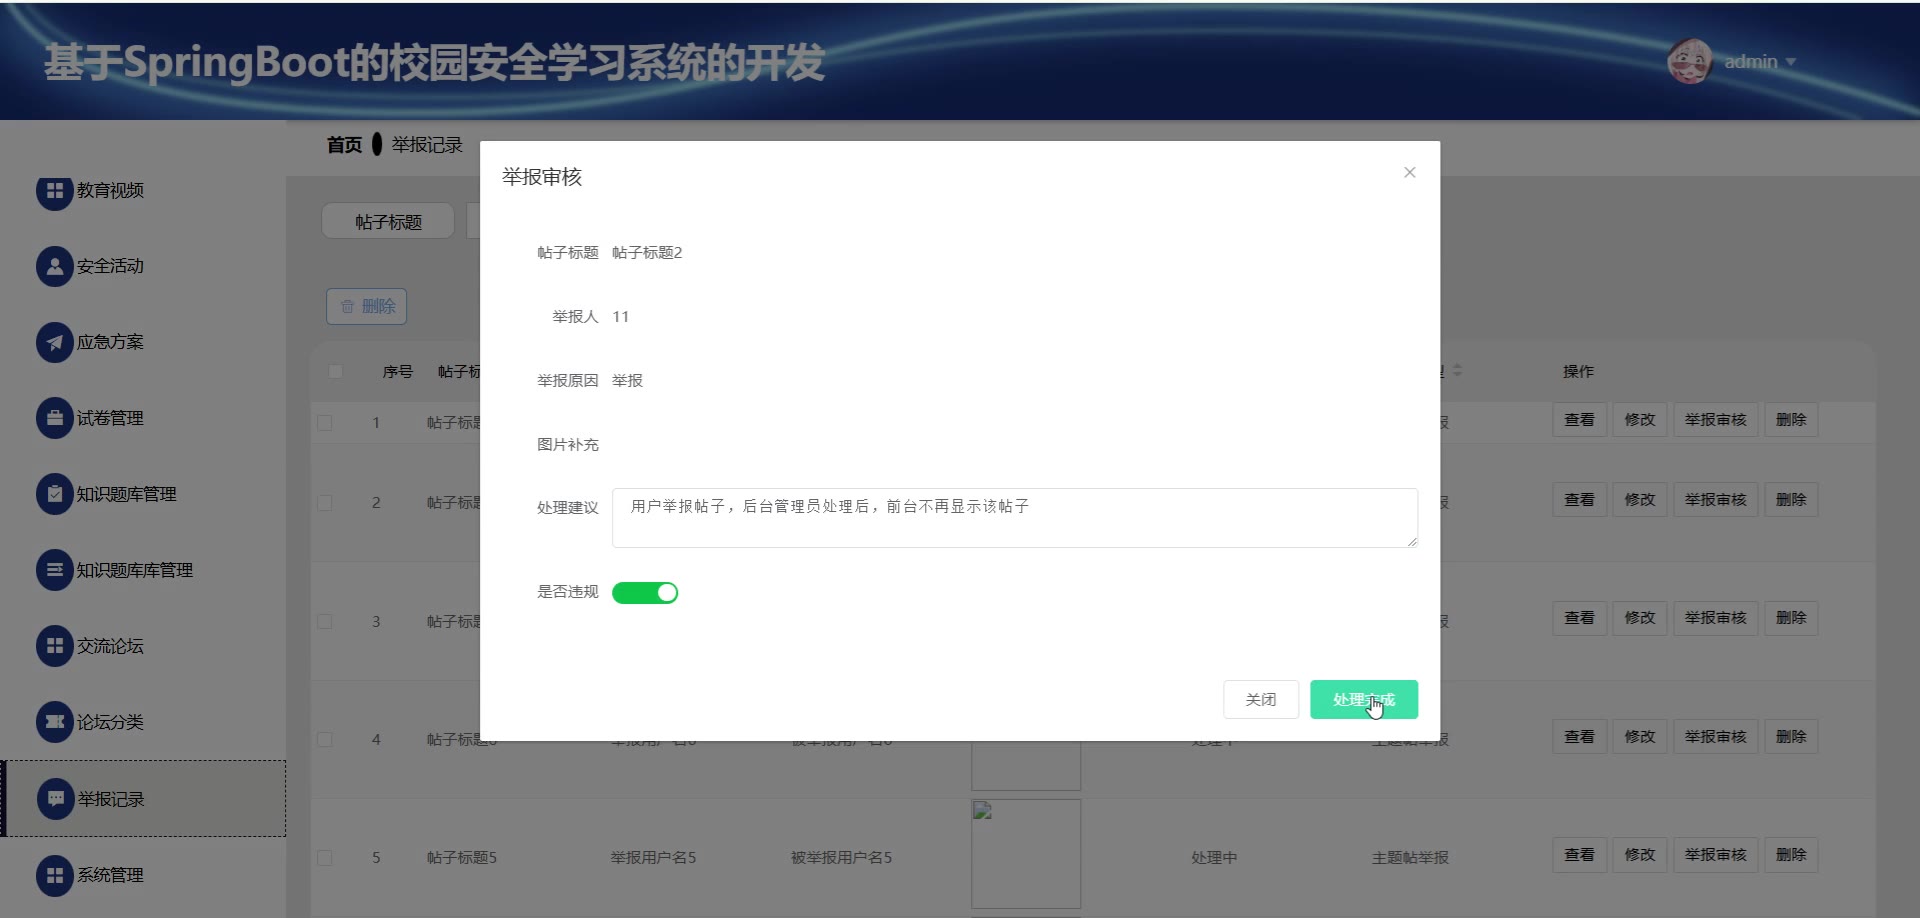Image resolution: width=1920 pixels, height=918 pixels.
Task: Click the 知识题库管理 clipboard icon
Action: (x=55, y=494)
